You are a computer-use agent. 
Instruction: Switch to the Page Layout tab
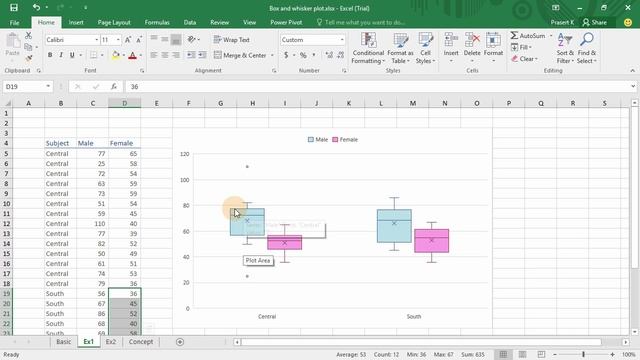tap(114, 22)
